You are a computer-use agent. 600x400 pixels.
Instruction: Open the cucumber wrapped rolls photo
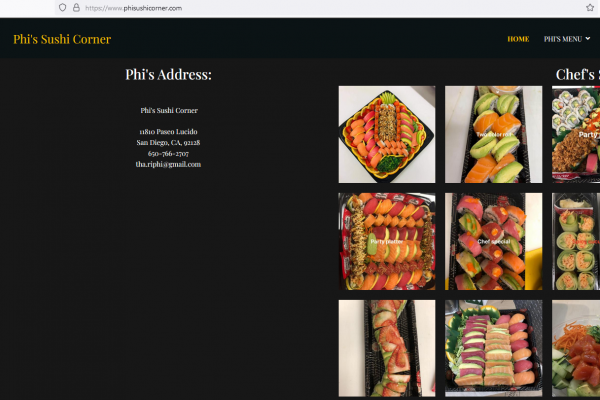(576, 242)
